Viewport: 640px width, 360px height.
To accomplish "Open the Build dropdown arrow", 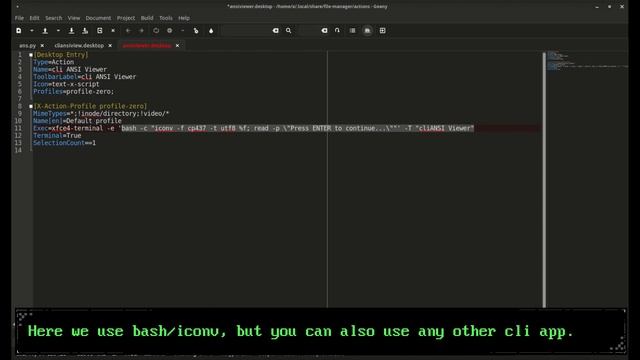I will (182, 31).
